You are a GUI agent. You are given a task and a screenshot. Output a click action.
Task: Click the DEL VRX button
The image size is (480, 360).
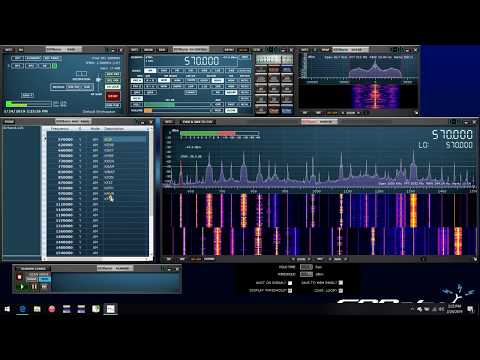[113, 81]
